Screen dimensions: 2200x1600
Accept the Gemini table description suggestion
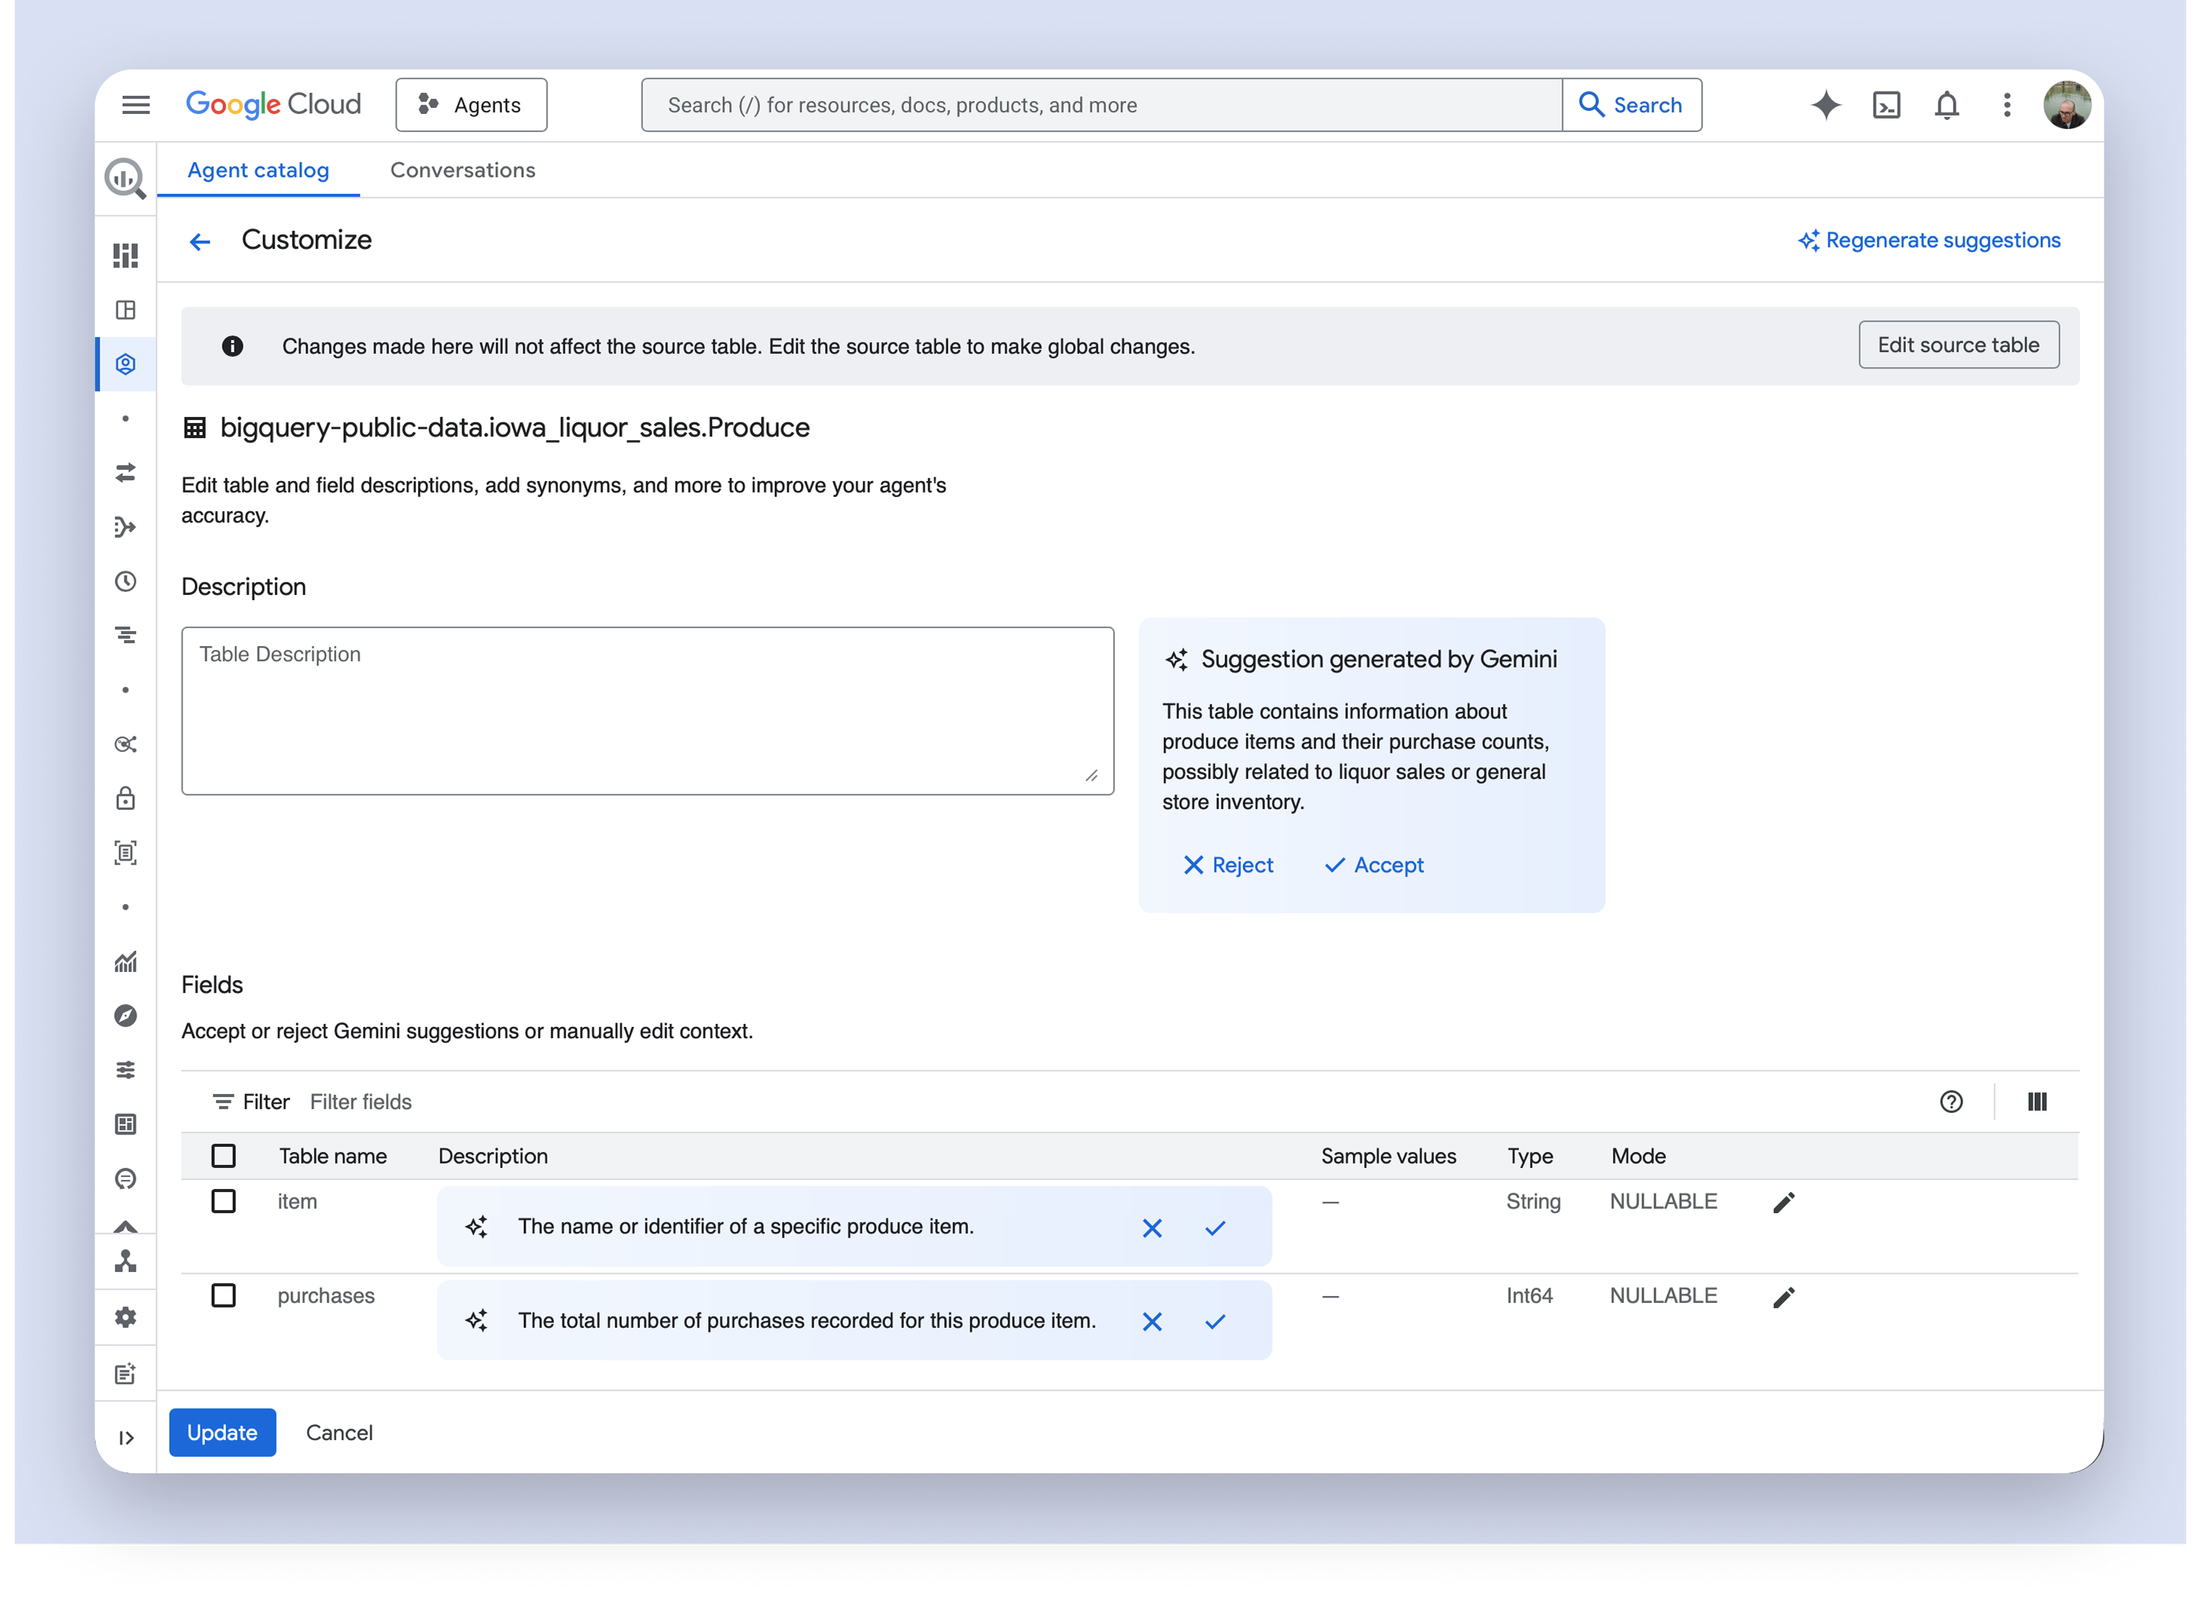click(1373, 865)
